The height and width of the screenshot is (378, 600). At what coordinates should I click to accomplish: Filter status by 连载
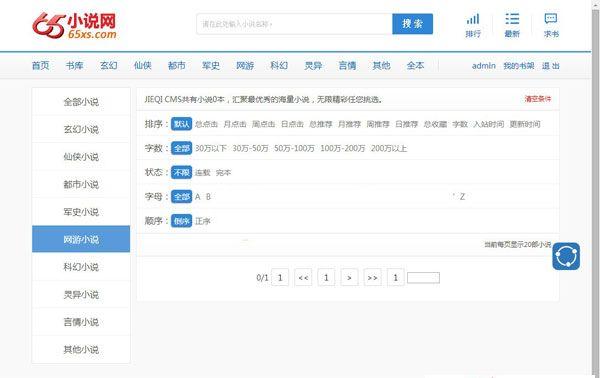[202, 173]
